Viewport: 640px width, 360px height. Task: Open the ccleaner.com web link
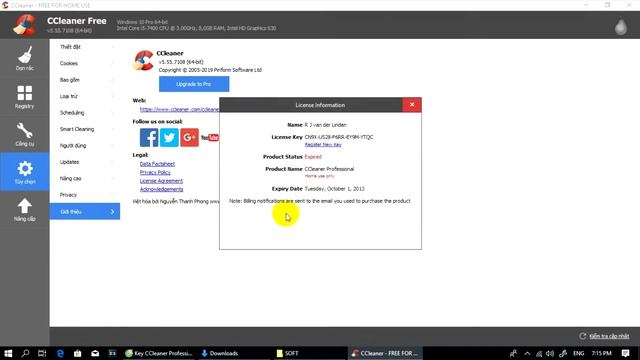pos(179,109)
